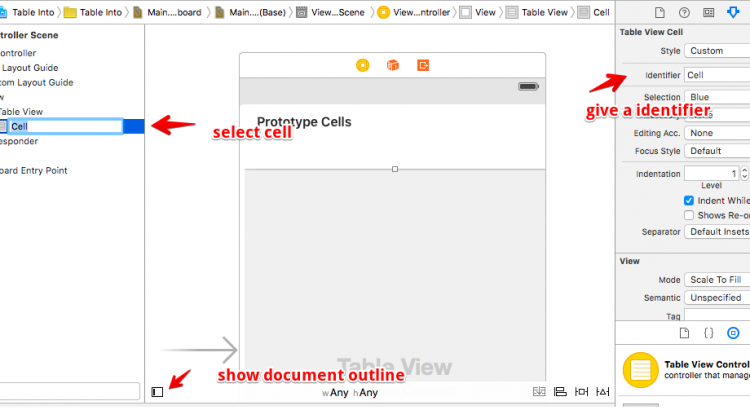Select the Attributes inspector icon

(735, 12)
